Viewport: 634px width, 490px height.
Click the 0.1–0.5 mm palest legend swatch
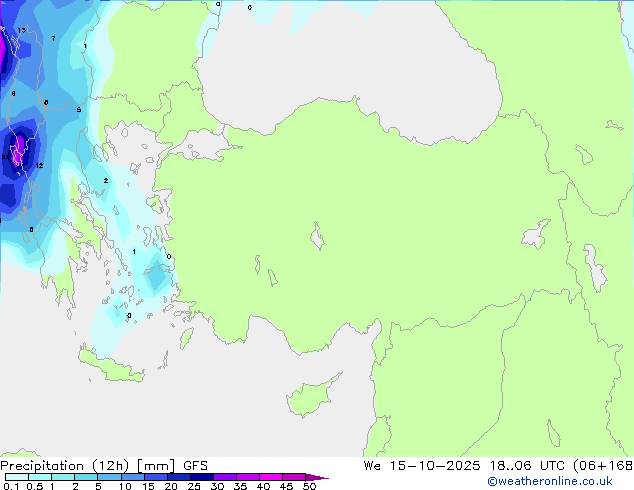pos(17,477)
